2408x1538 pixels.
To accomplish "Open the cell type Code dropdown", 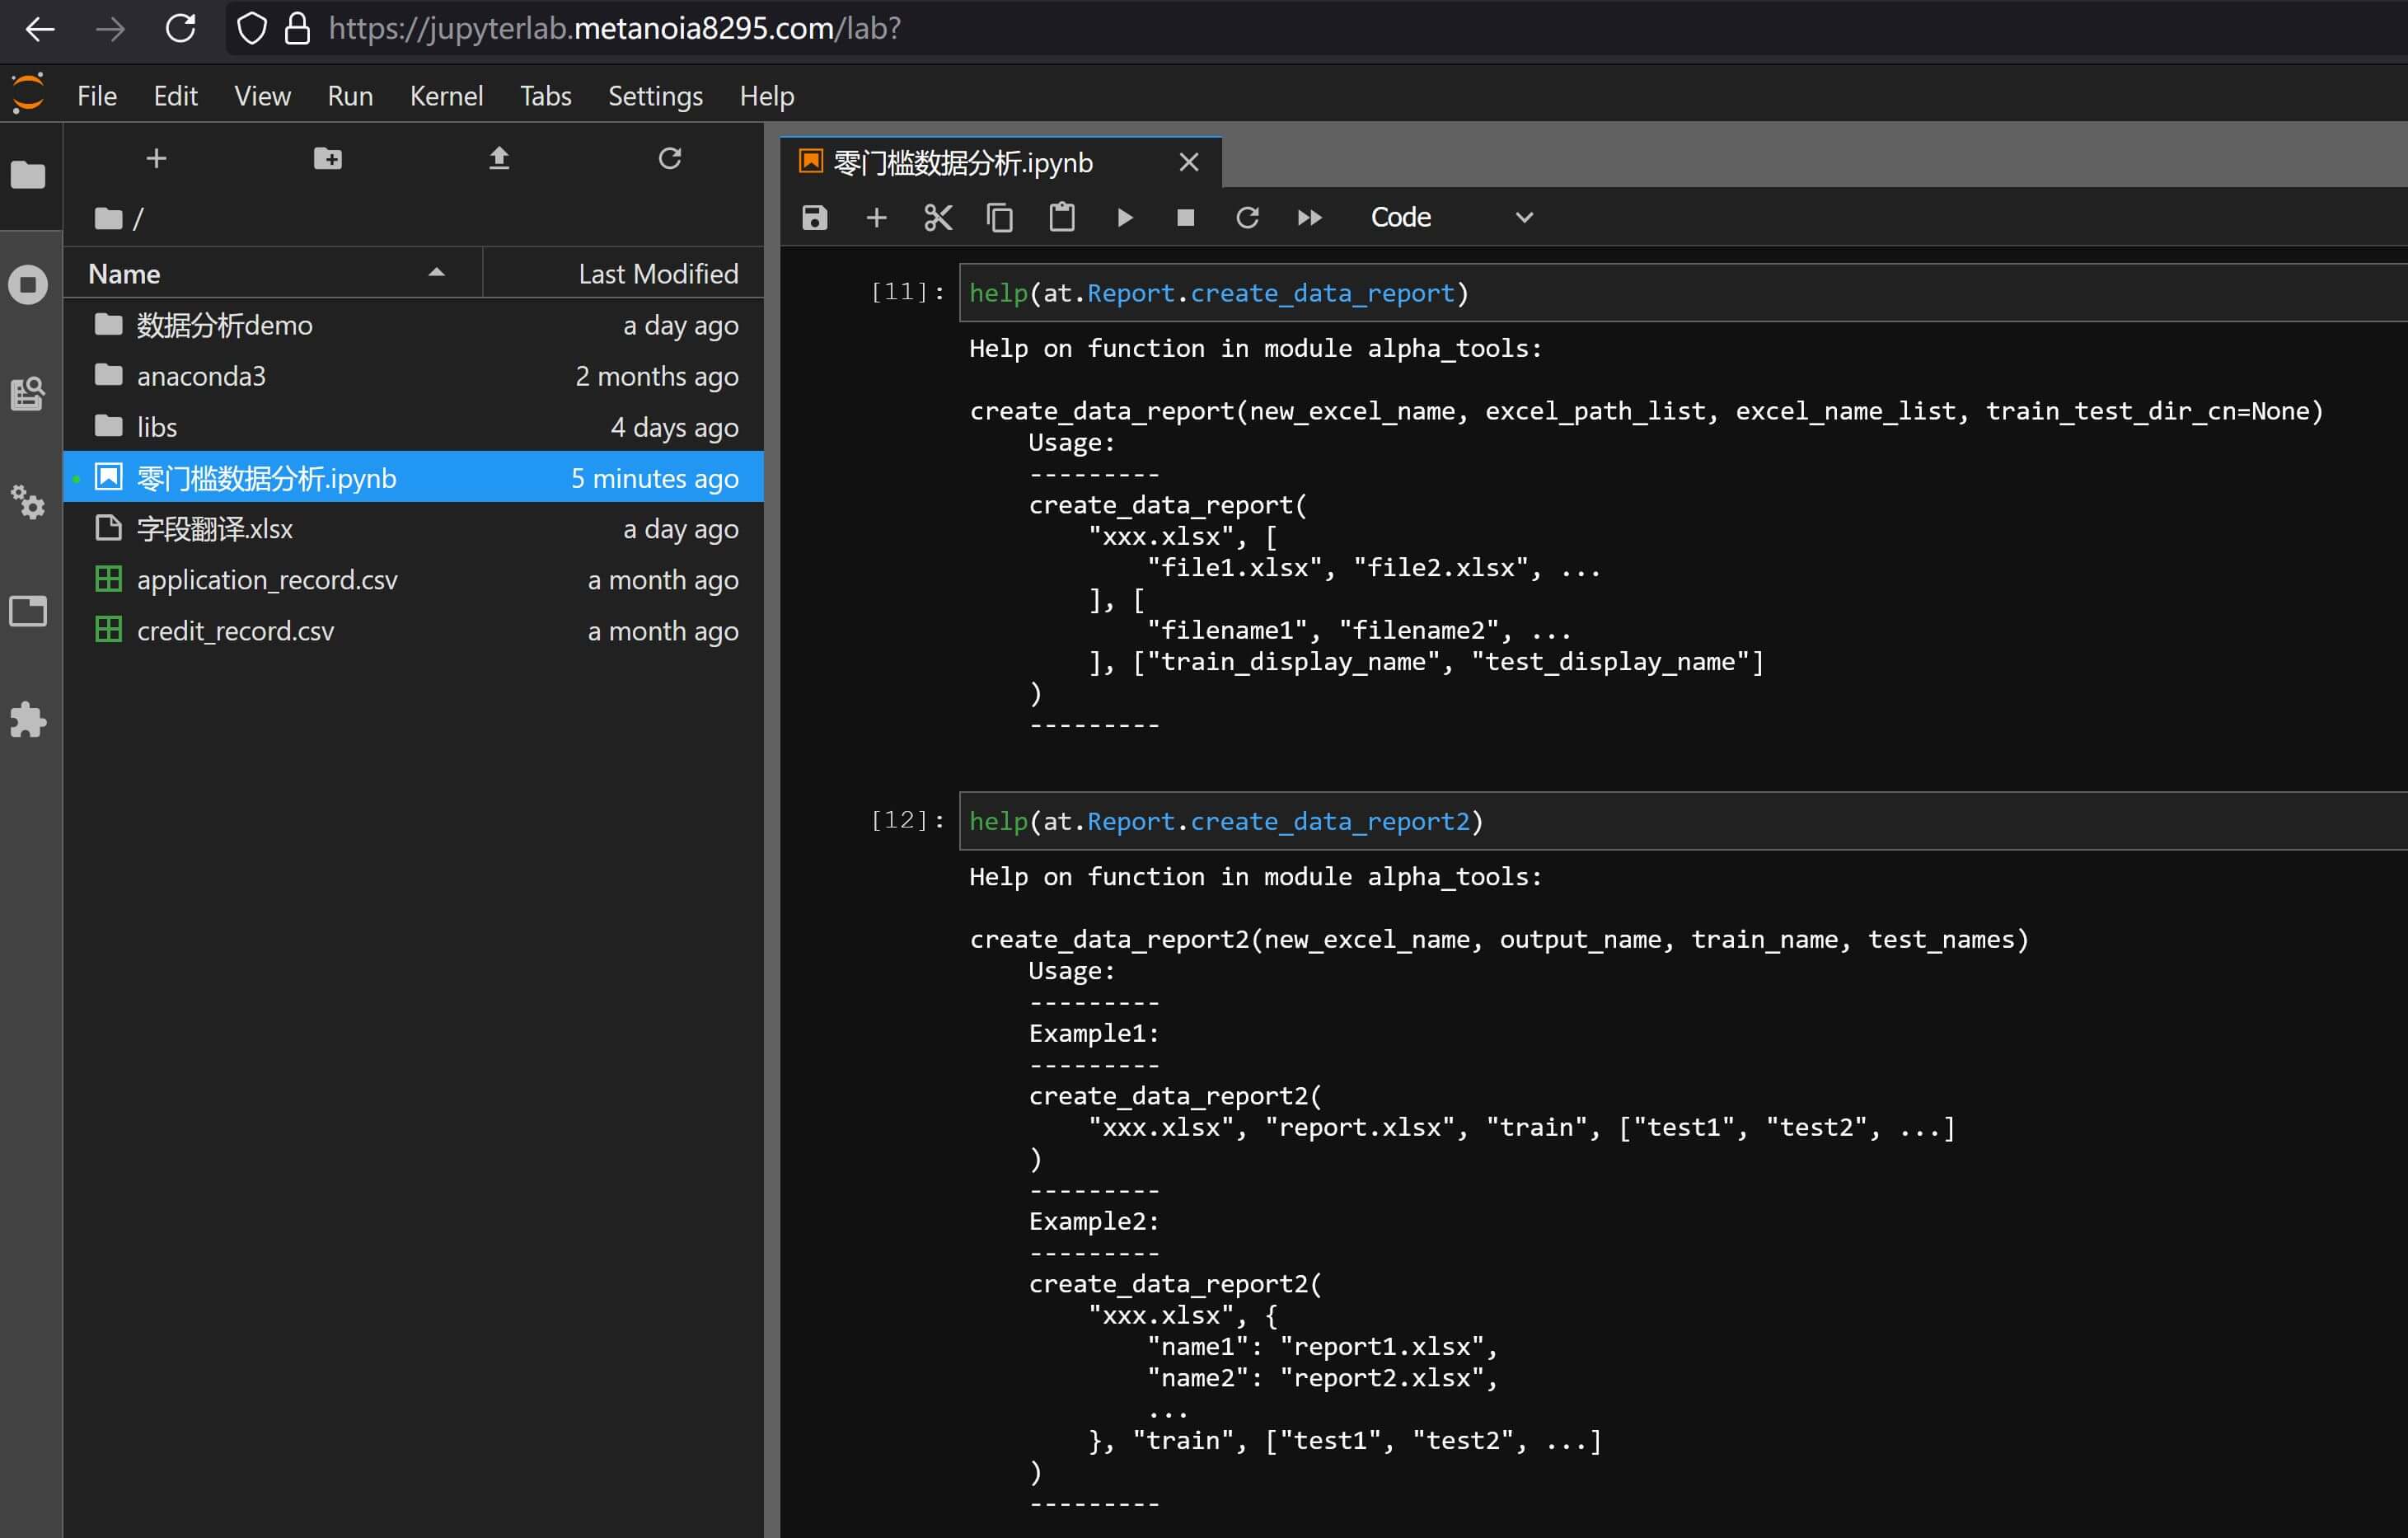I will [1450, 218].
